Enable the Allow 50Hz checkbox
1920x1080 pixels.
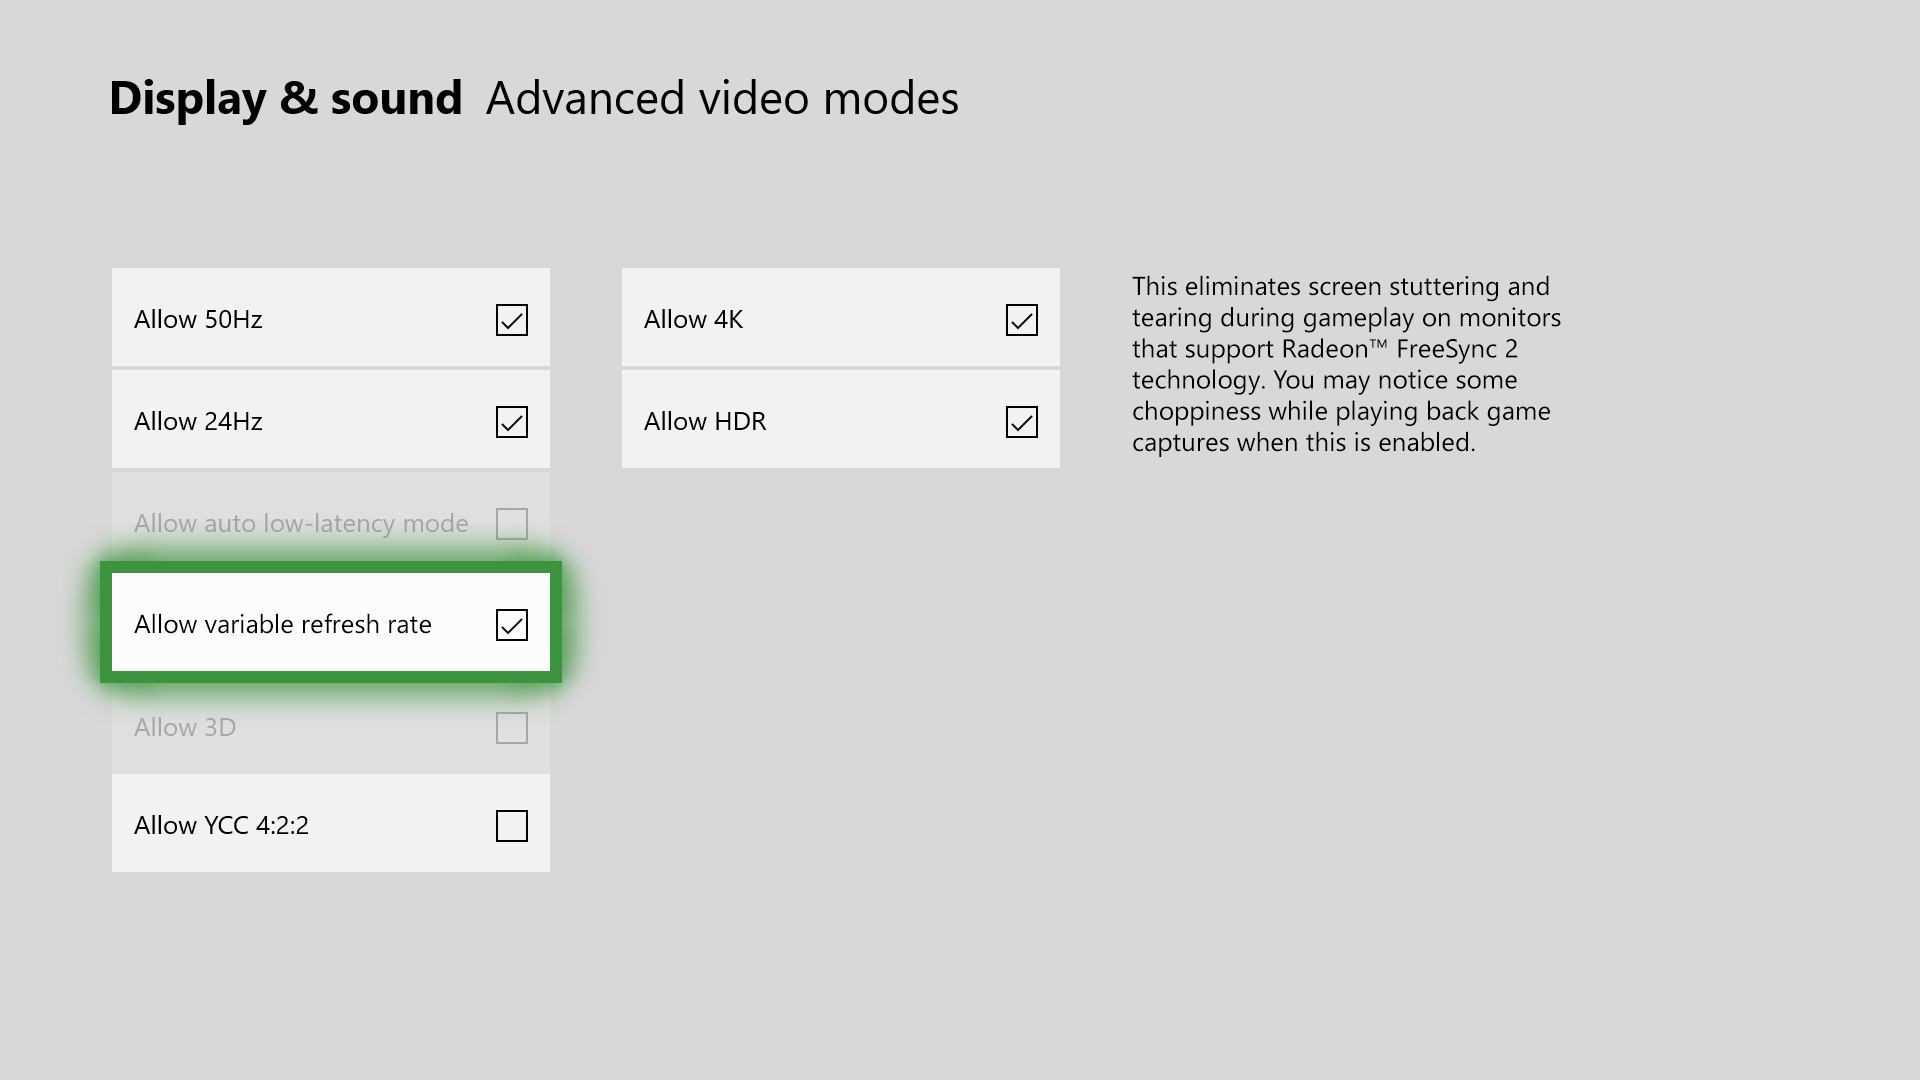pos(511,321)
